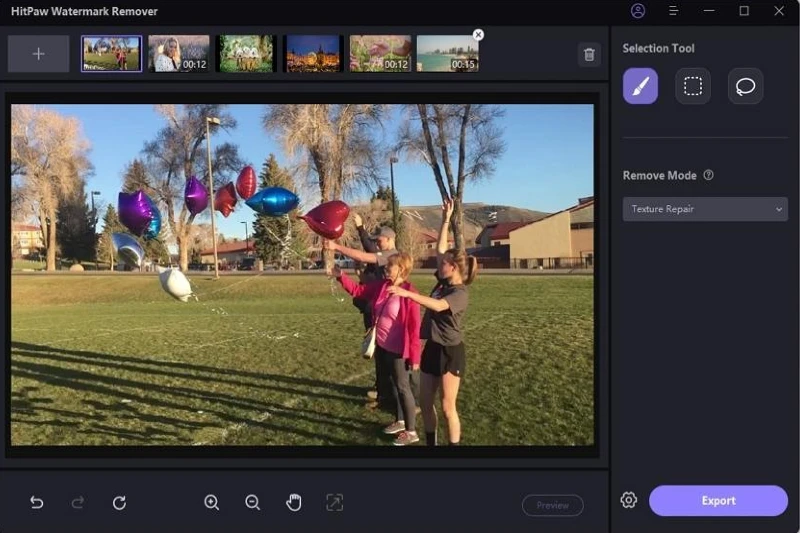Click the Remove Mode help icon
Screen dimensions: 800x533
[x=709, y=175]
